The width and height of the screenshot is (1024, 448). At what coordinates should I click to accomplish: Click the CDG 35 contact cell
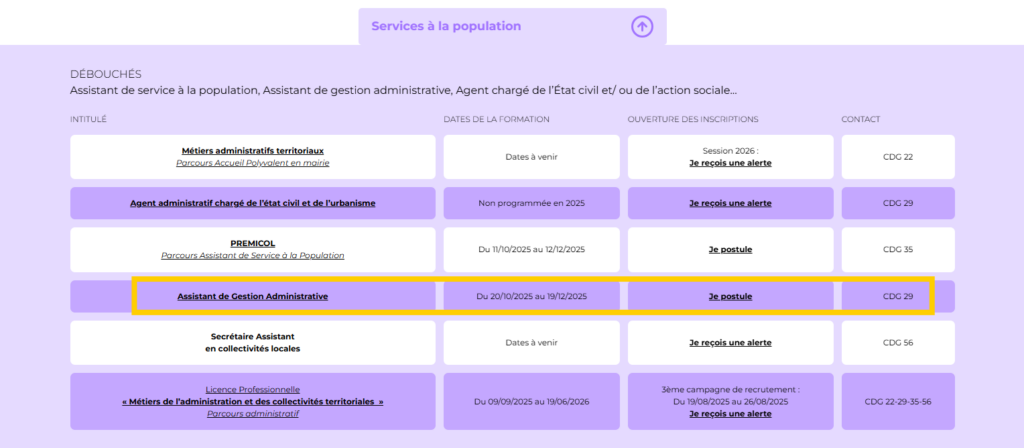[898, 249]
